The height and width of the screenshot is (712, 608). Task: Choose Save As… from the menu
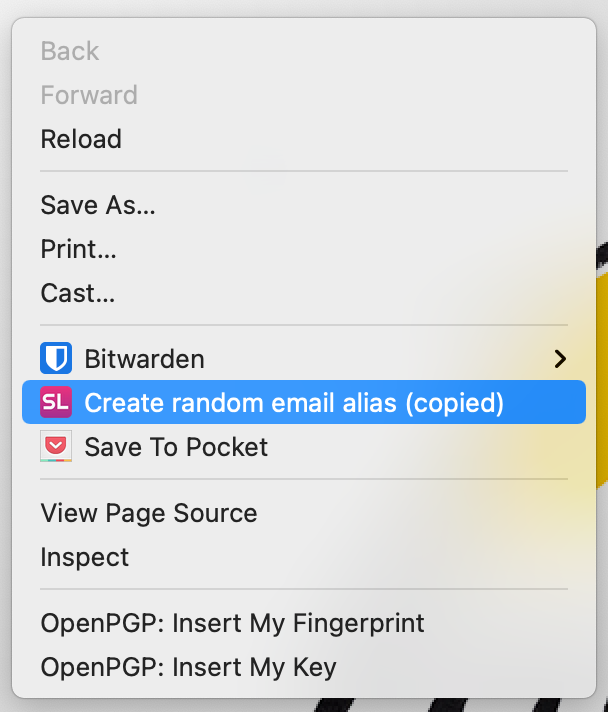point(98,205)
